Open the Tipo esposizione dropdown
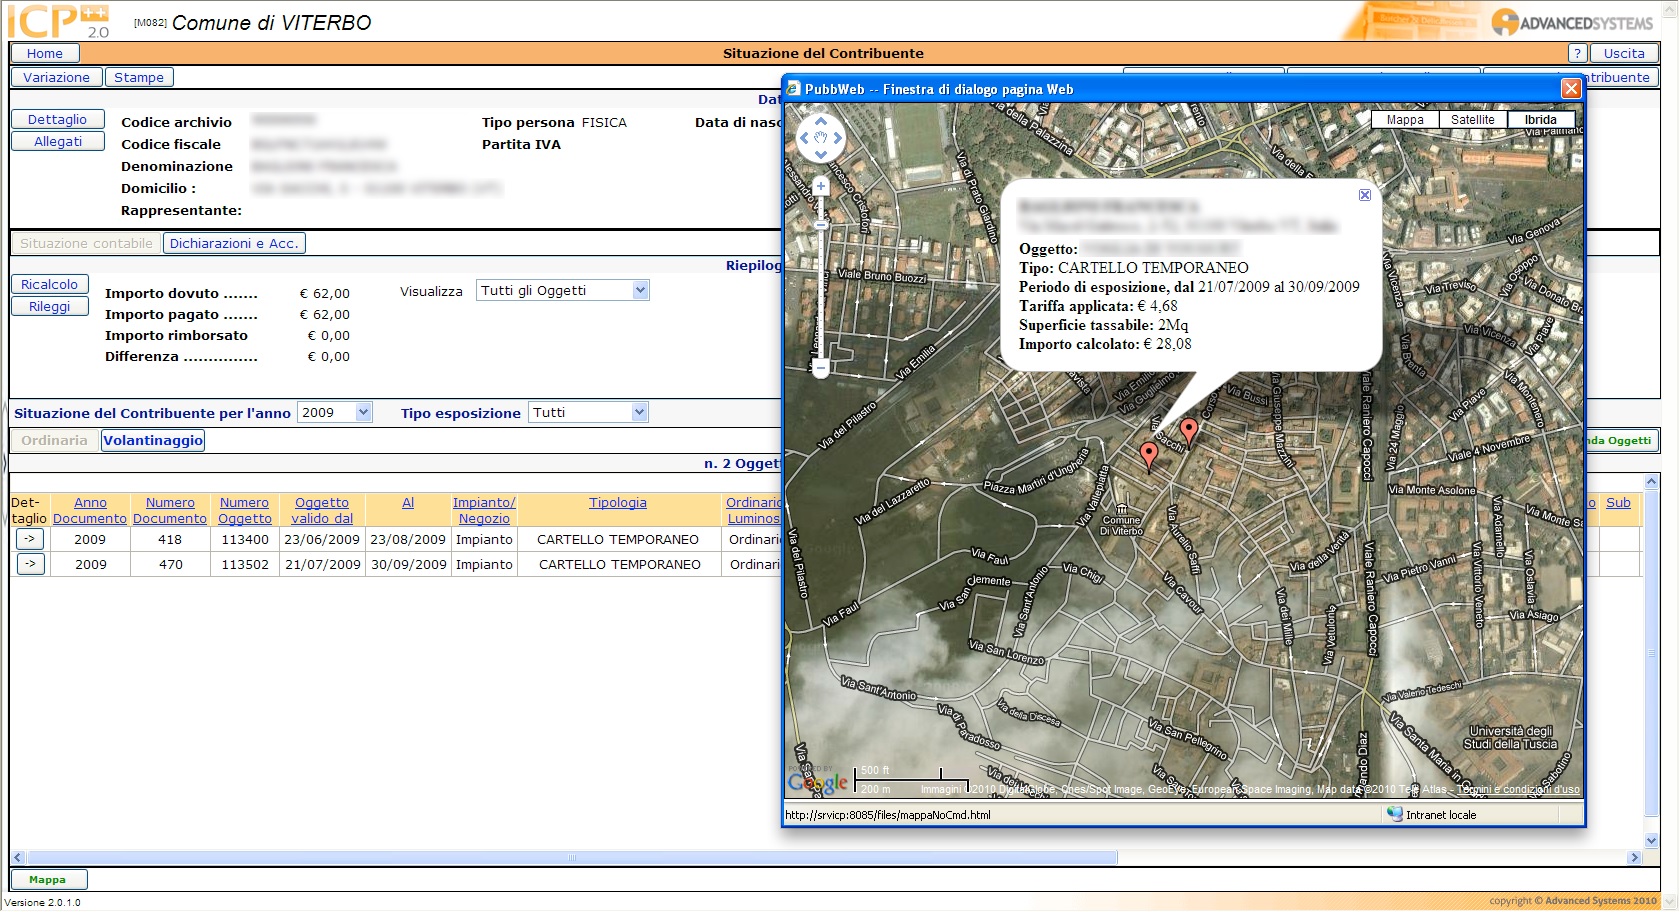1680x912 pixels. pos(640,413)
